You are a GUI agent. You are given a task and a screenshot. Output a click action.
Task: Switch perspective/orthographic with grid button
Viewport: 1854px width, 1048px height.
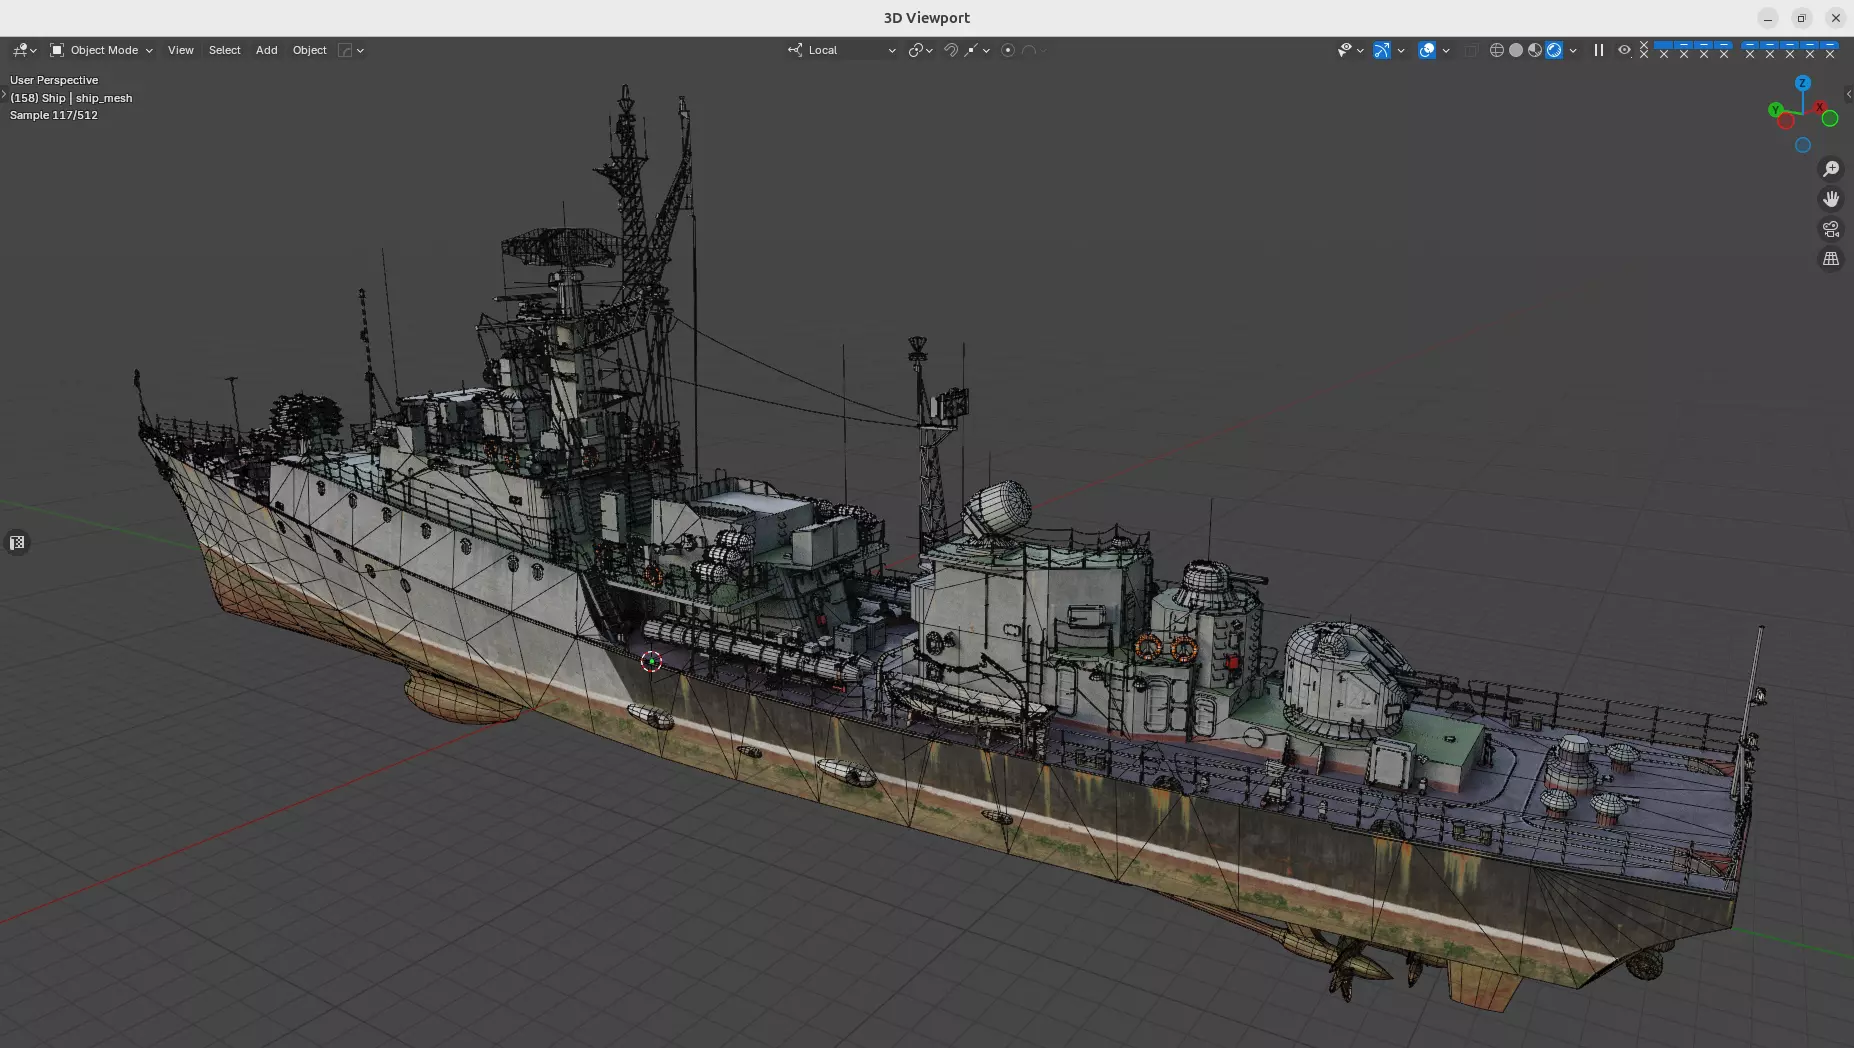click(1831, 259)
